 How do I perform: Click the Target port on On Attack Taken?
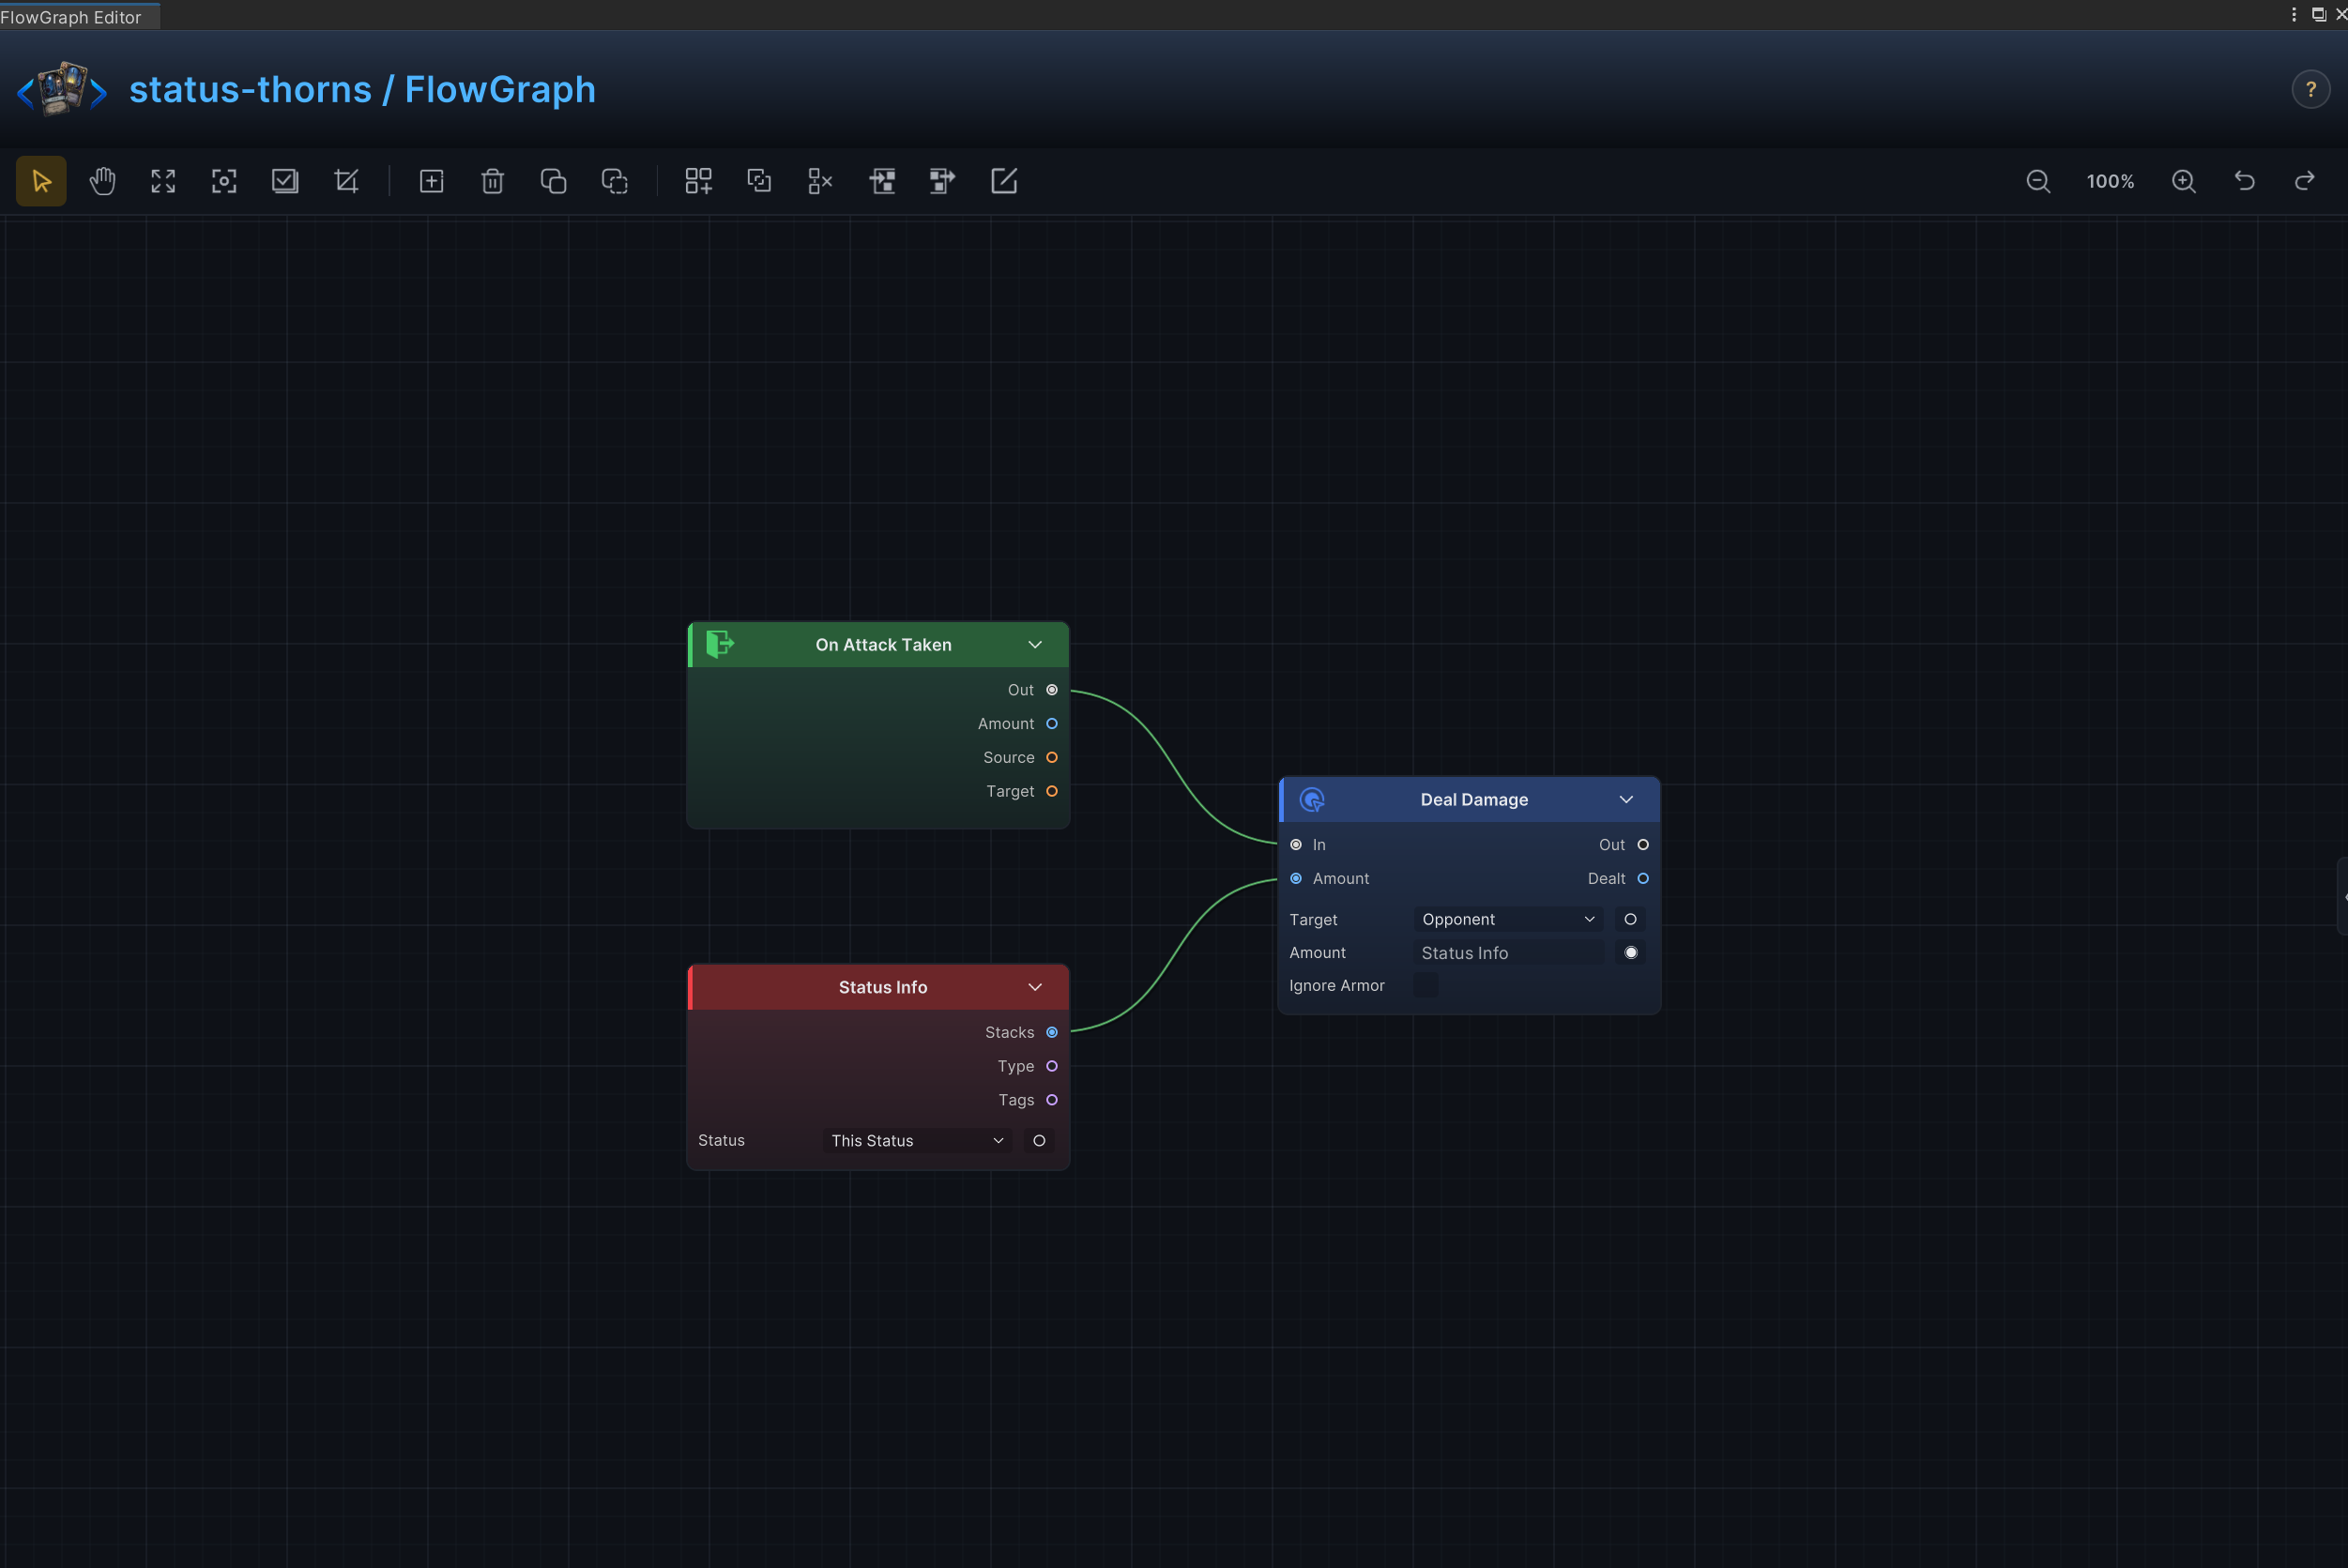click(x=1052, y=791)
